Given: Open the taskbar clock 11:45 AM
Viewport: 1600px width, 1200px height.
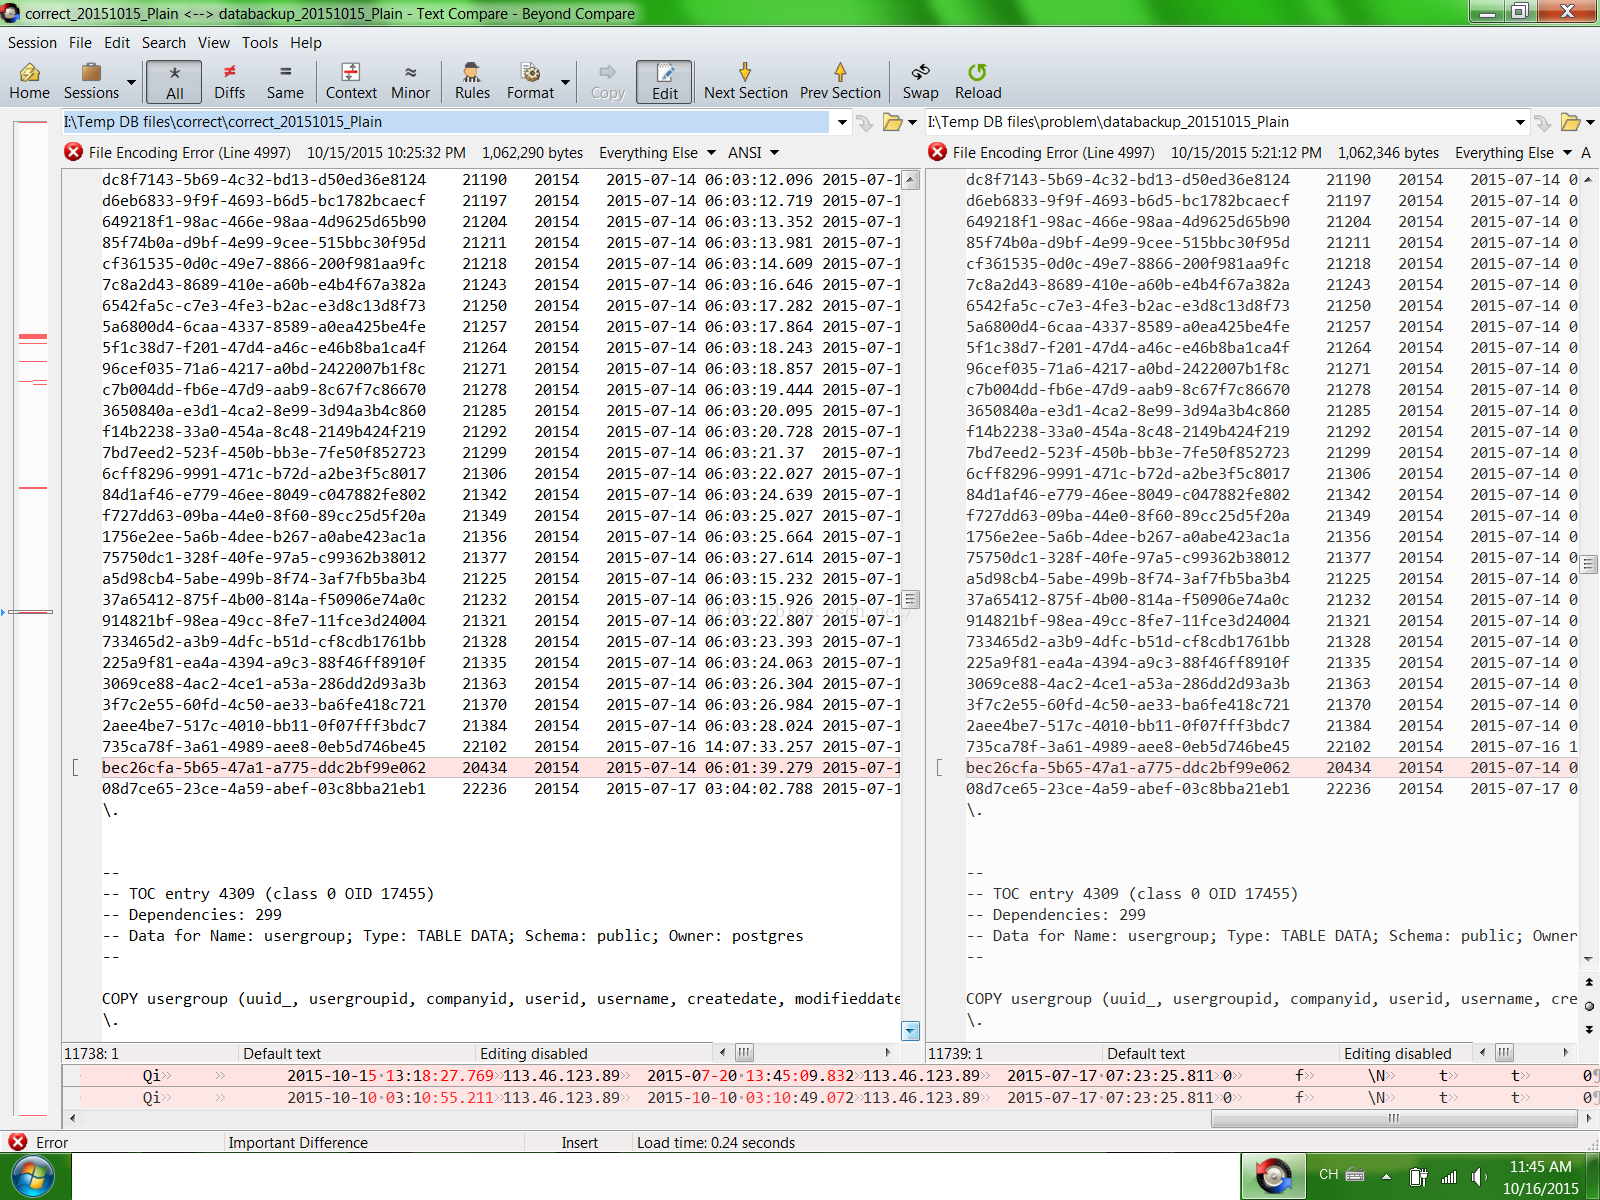Looking at the screenshot, I should coord(1540,1177).
